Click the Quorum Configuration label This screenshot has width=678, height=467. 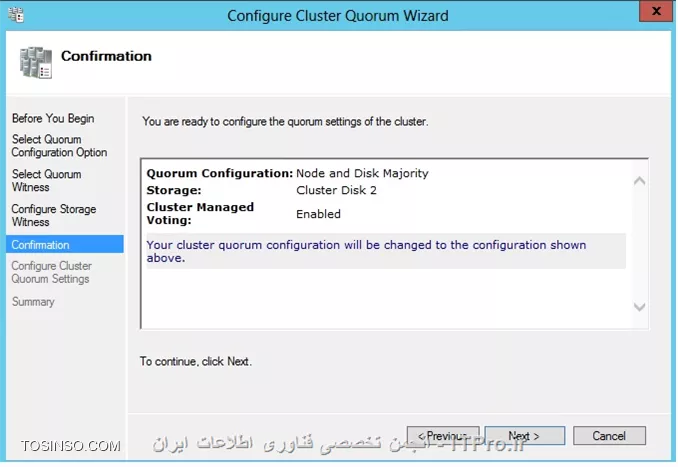220,173
